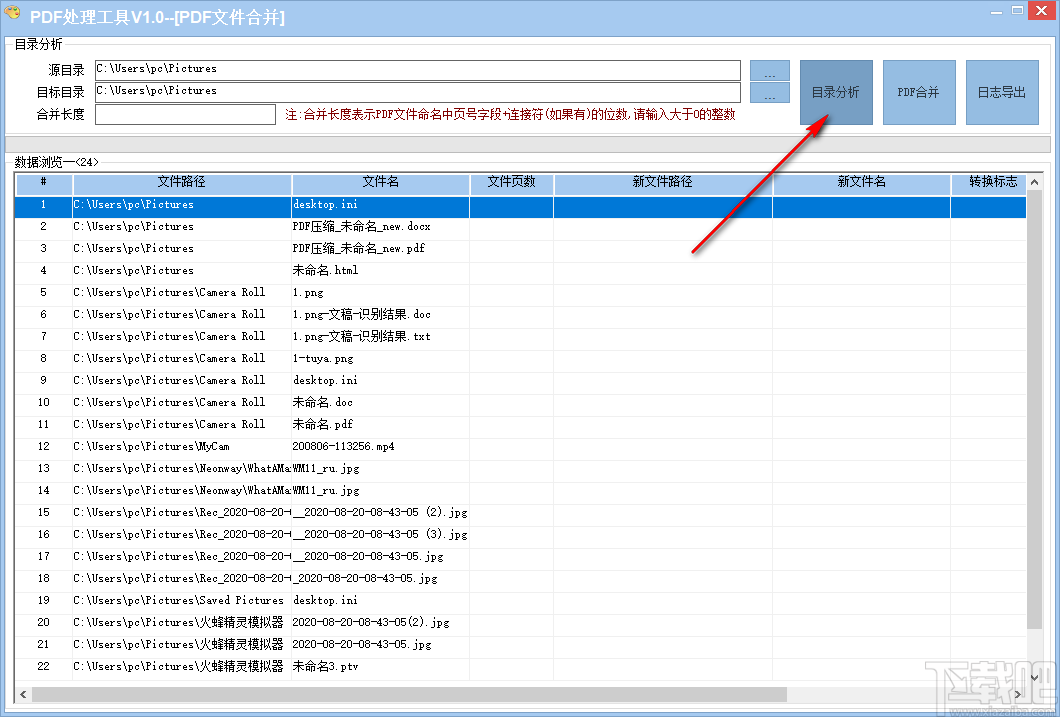Image resolution: width=1060 pixels, height=717 pixels.
Task: Click row number 10 cell
Action: pos(44,403)
